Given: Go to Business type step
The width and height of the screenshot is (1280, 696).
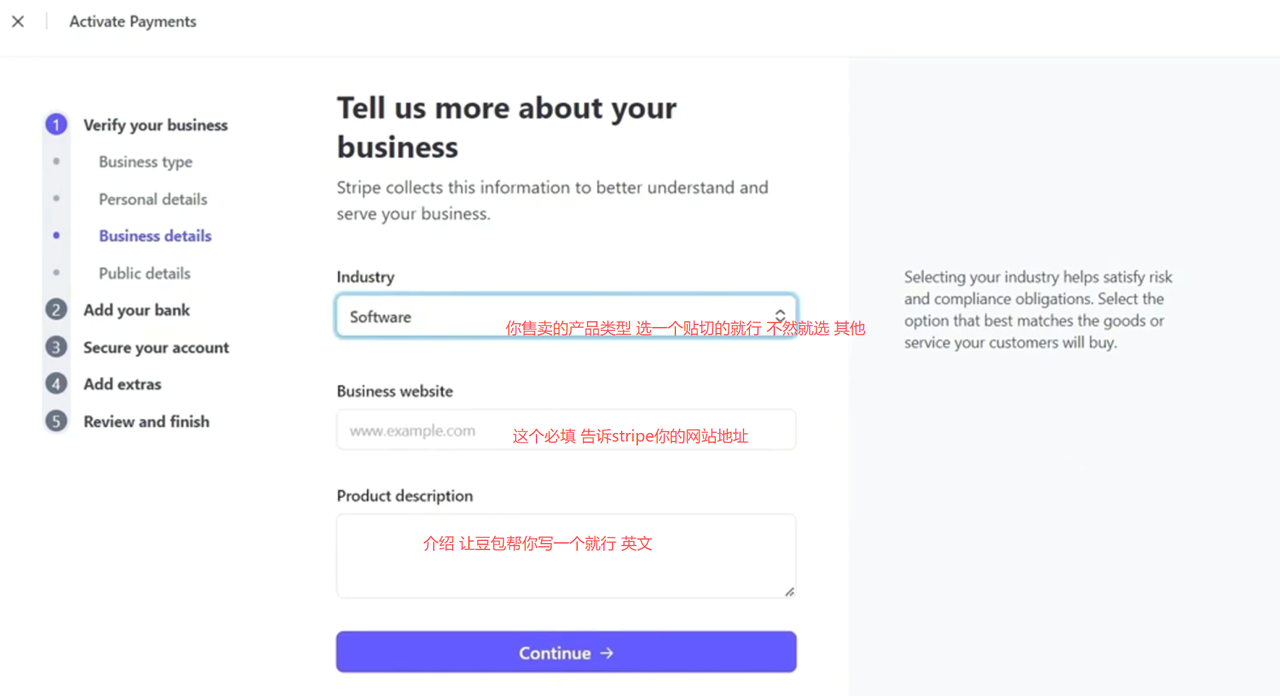Looking at the screenshot, I should coord(145,162).
